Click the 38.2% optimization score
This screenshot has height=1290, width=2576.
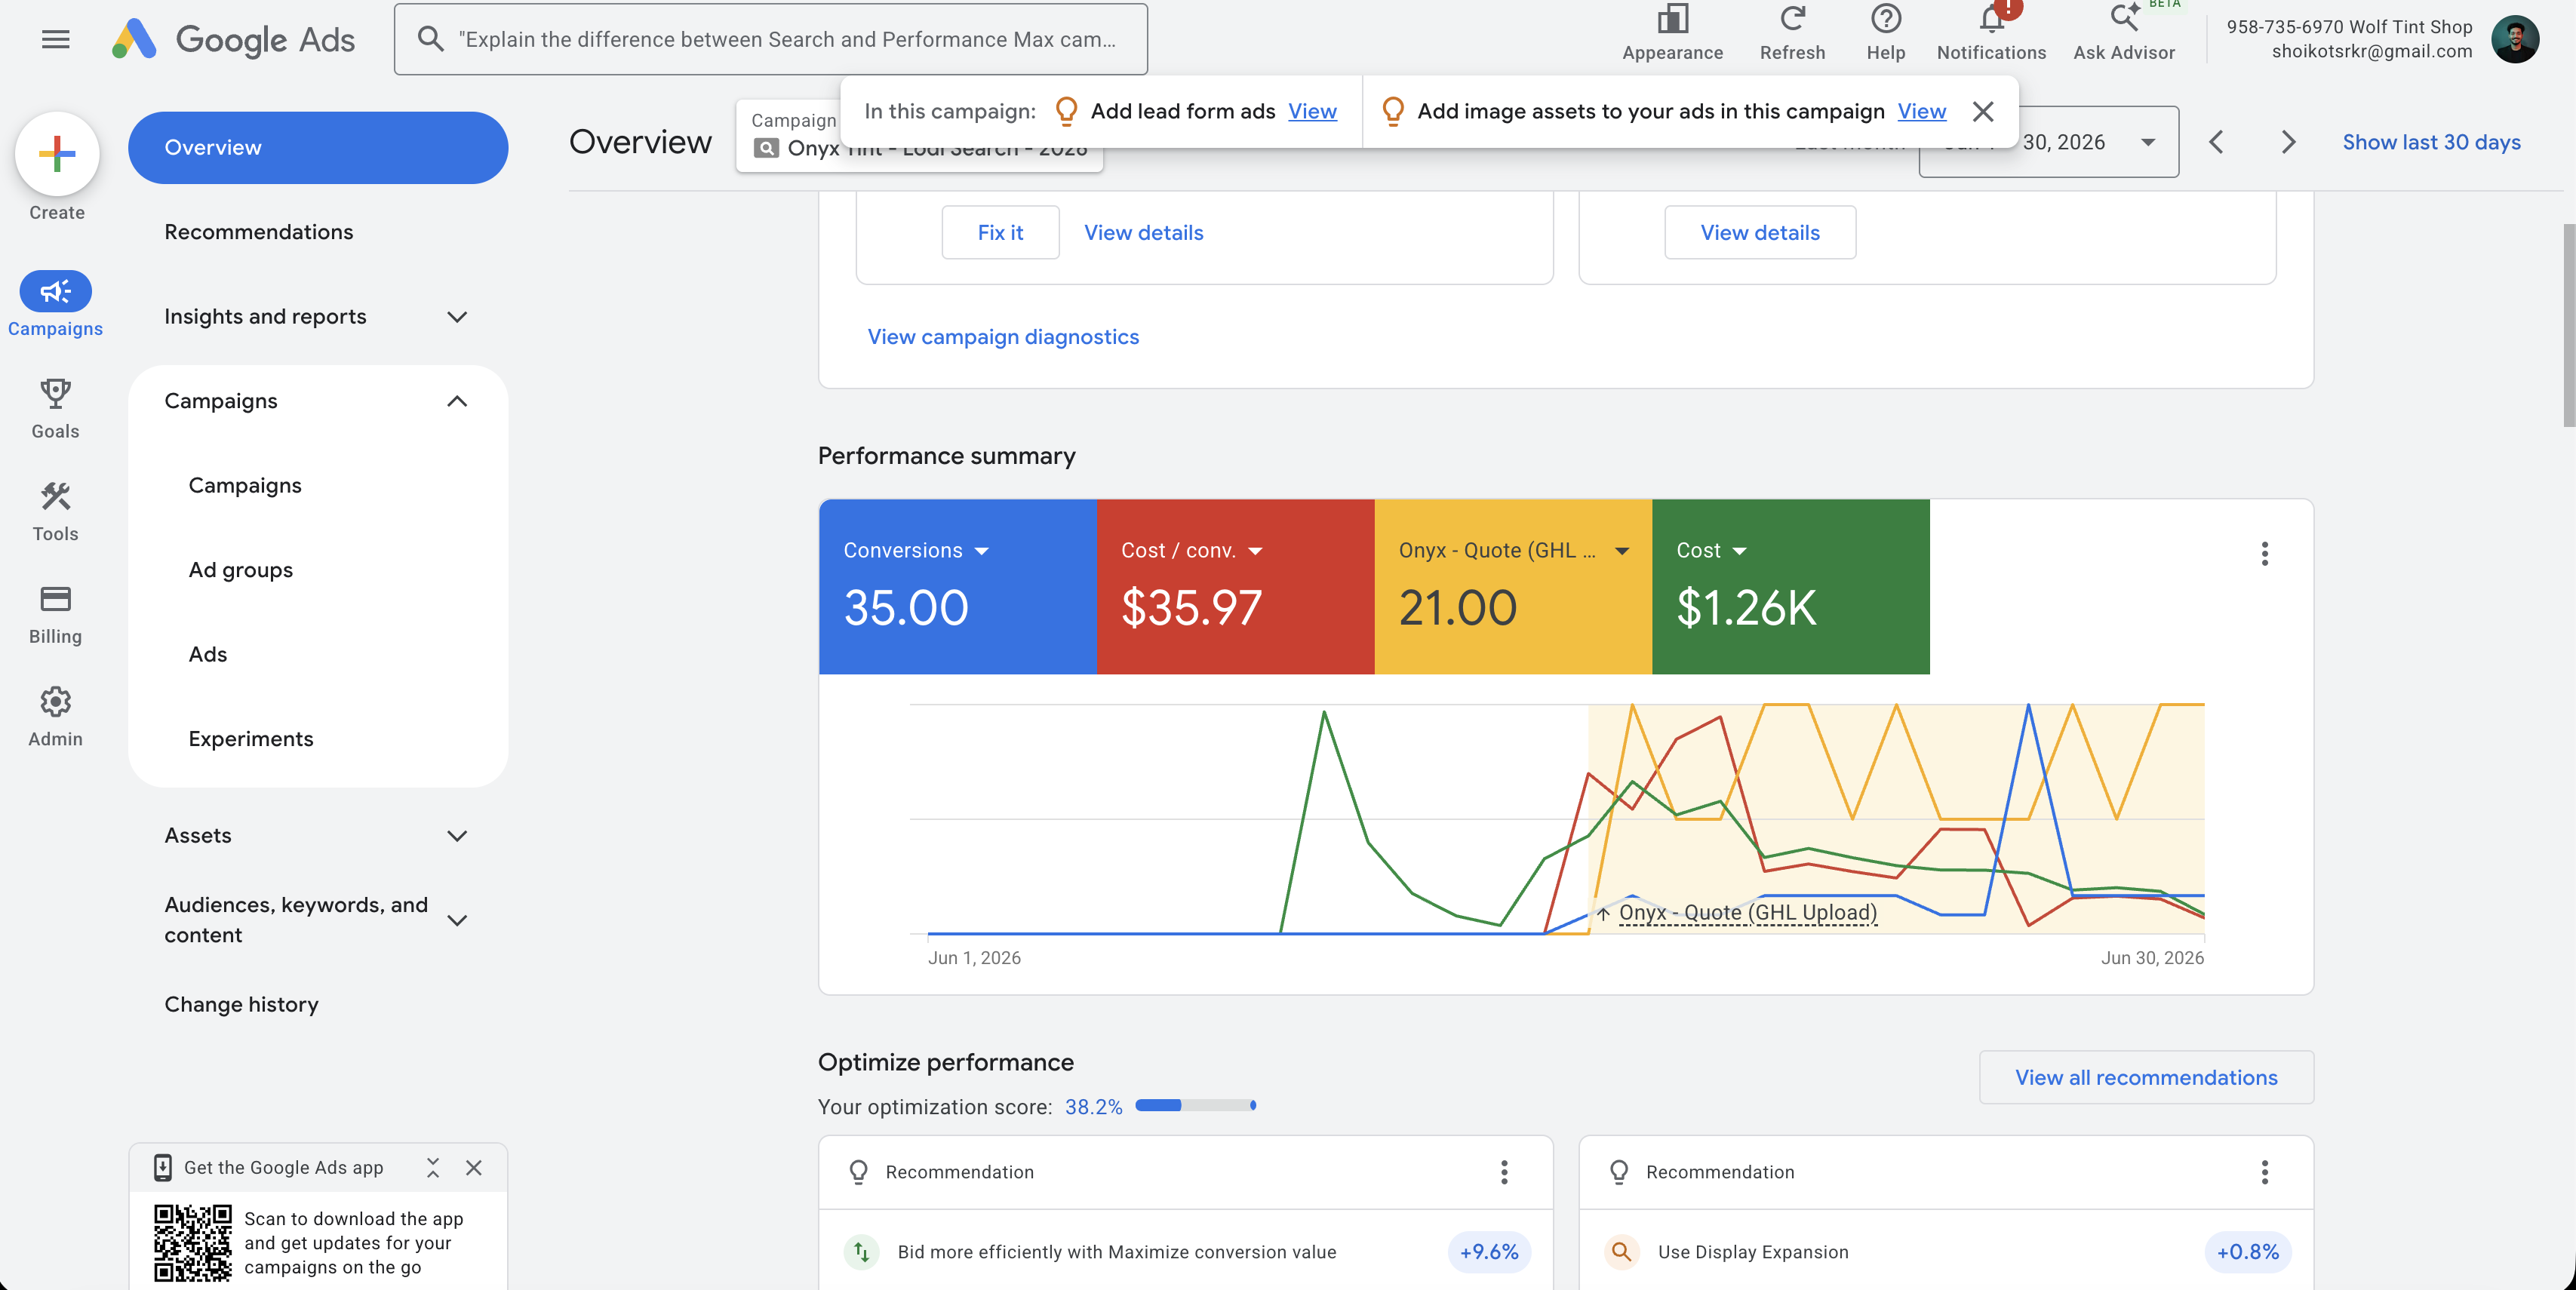[1093, 1107]
